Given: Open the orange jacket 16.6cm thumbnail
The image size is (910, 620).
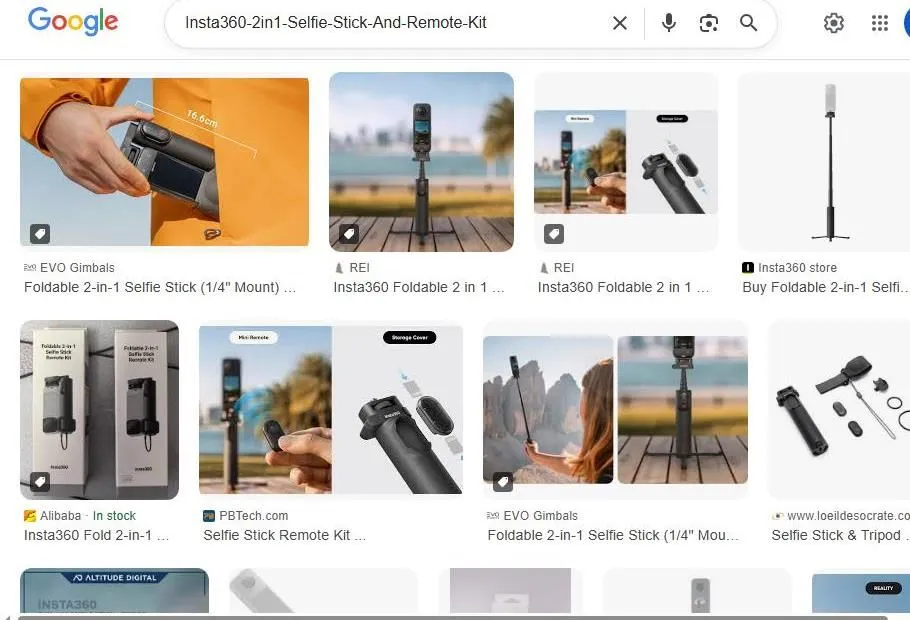Looking at the screenshot, I should (164, 162).
